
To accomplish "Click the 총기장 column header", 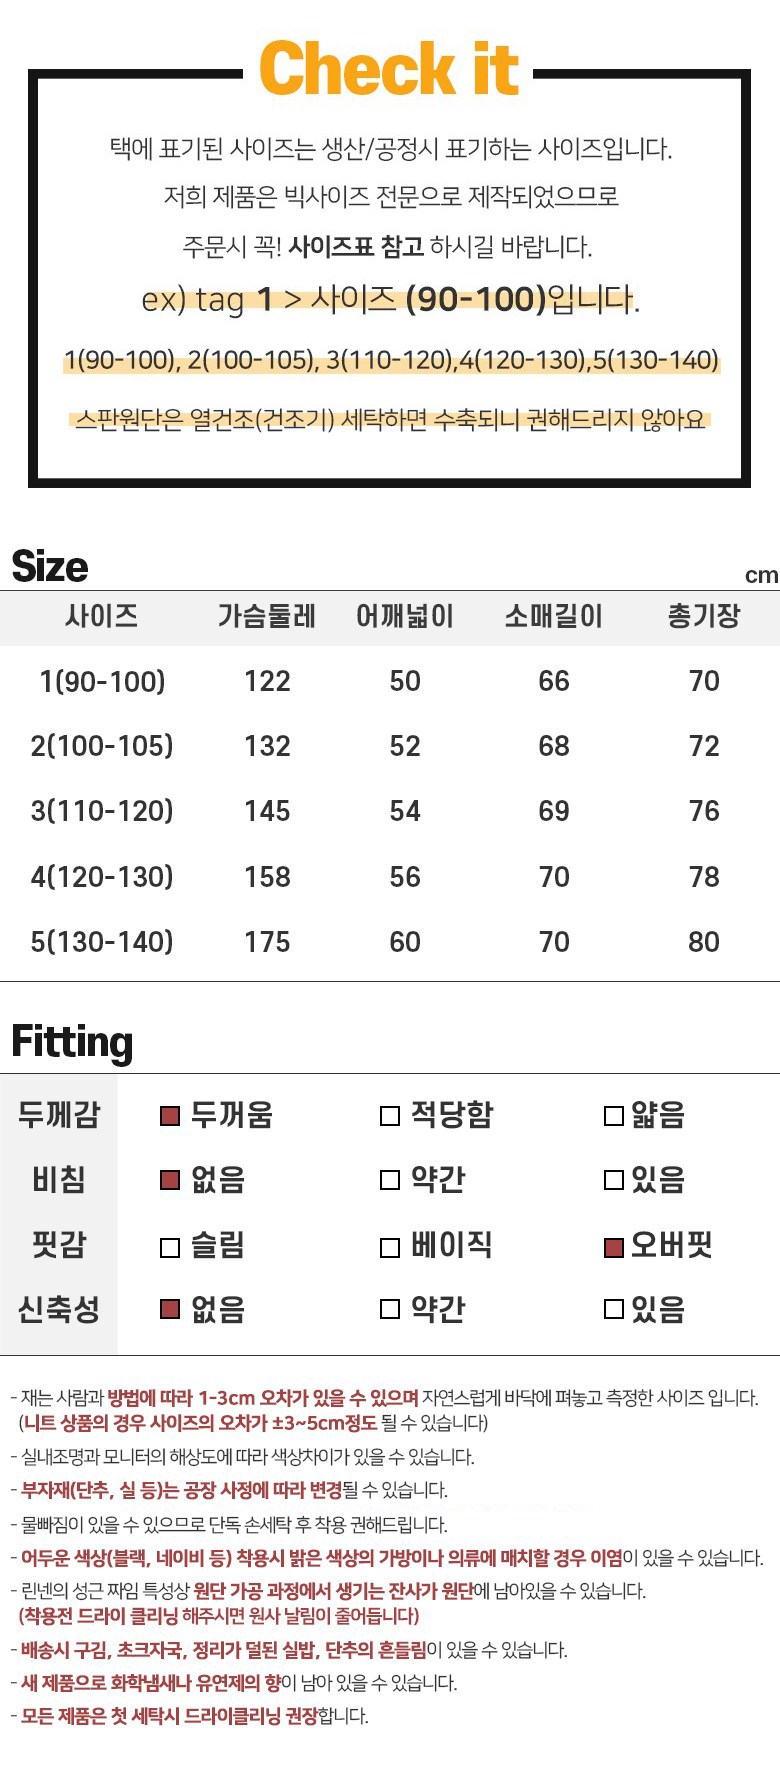I will [x=704, y=616].
